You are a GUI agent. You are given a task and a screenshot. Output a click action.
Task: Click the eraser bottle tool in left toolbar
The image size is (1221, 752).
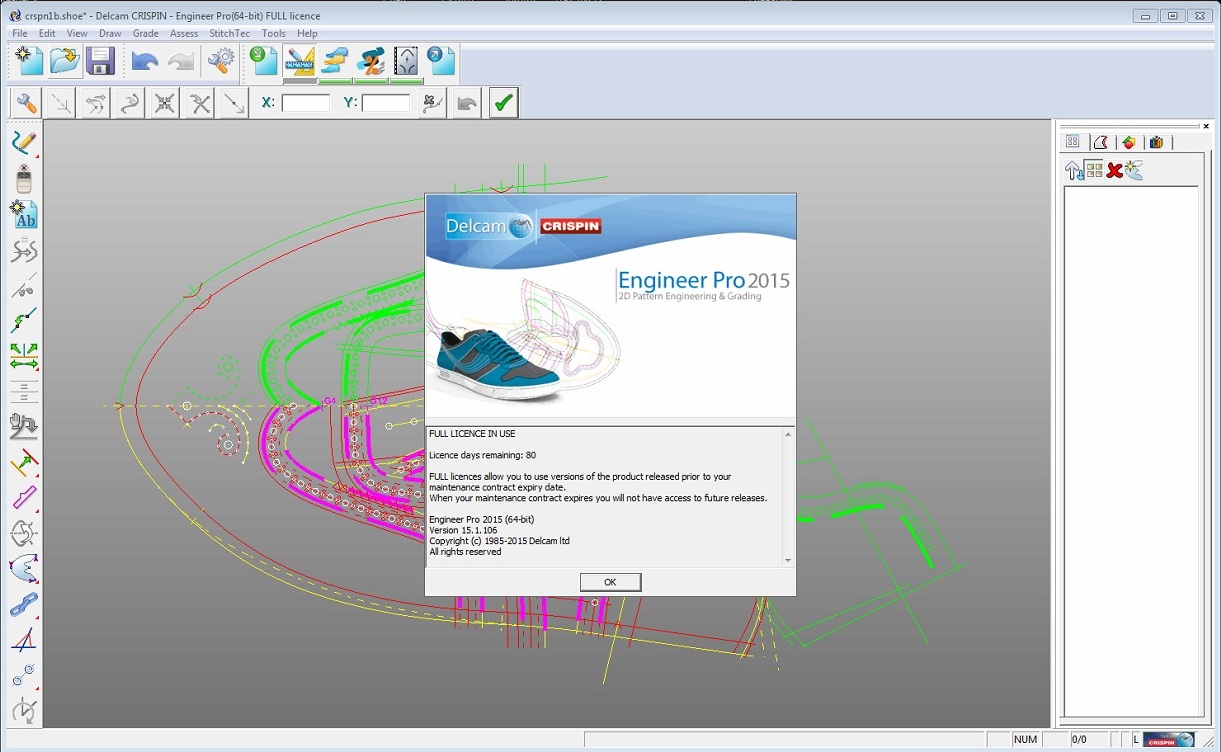(24, 178)
